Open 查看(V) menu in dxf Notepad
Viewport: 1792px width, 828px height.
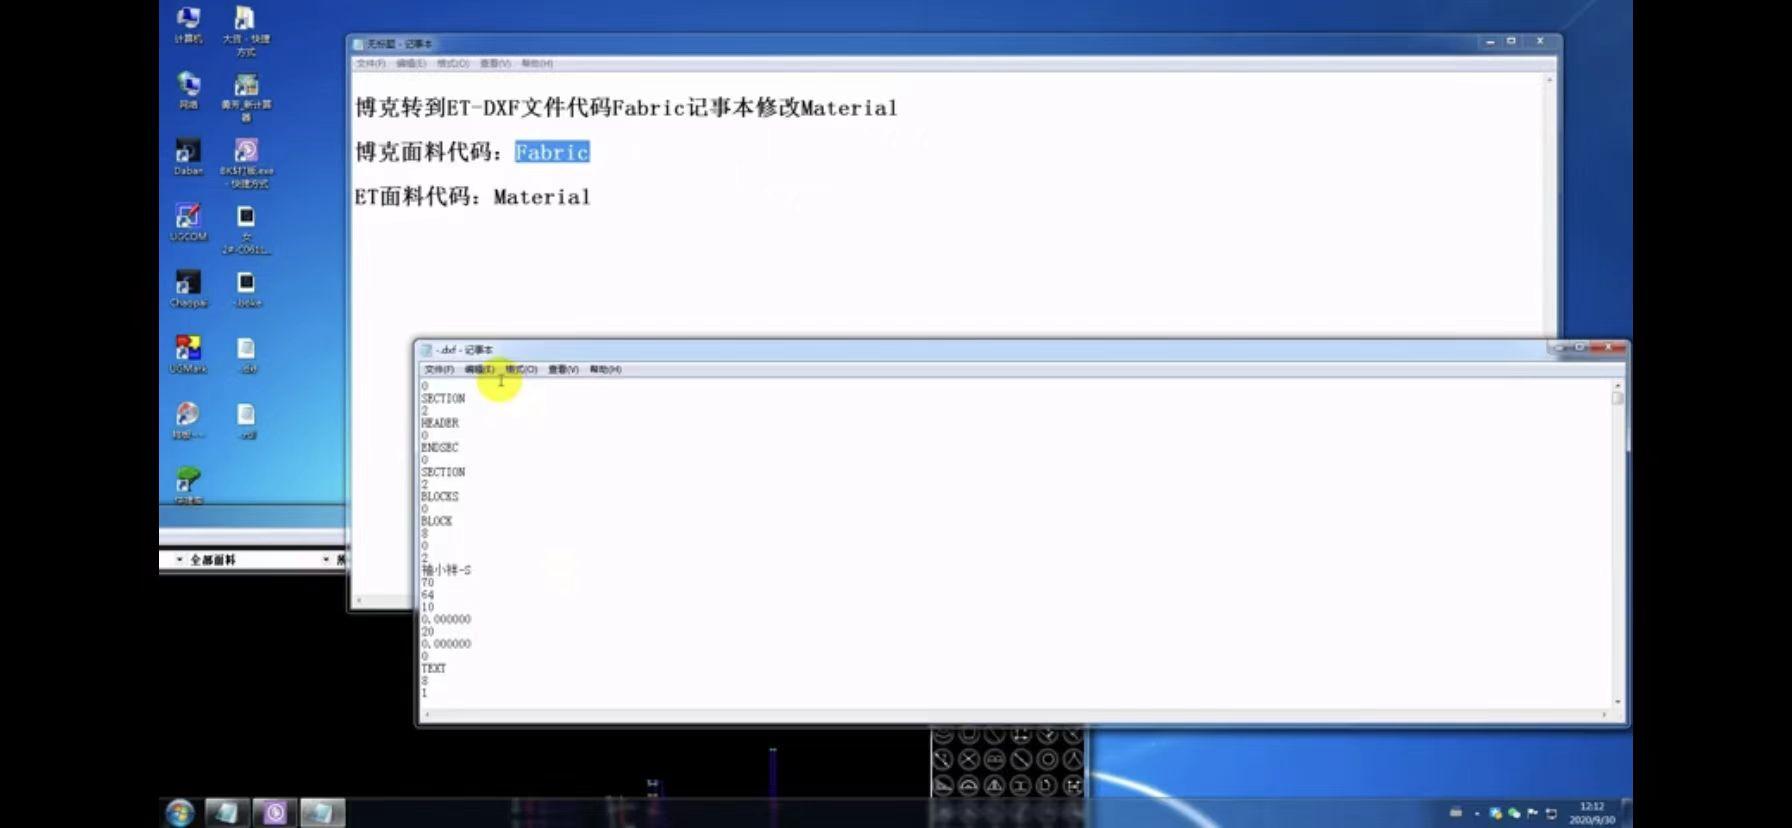[563, 369]
